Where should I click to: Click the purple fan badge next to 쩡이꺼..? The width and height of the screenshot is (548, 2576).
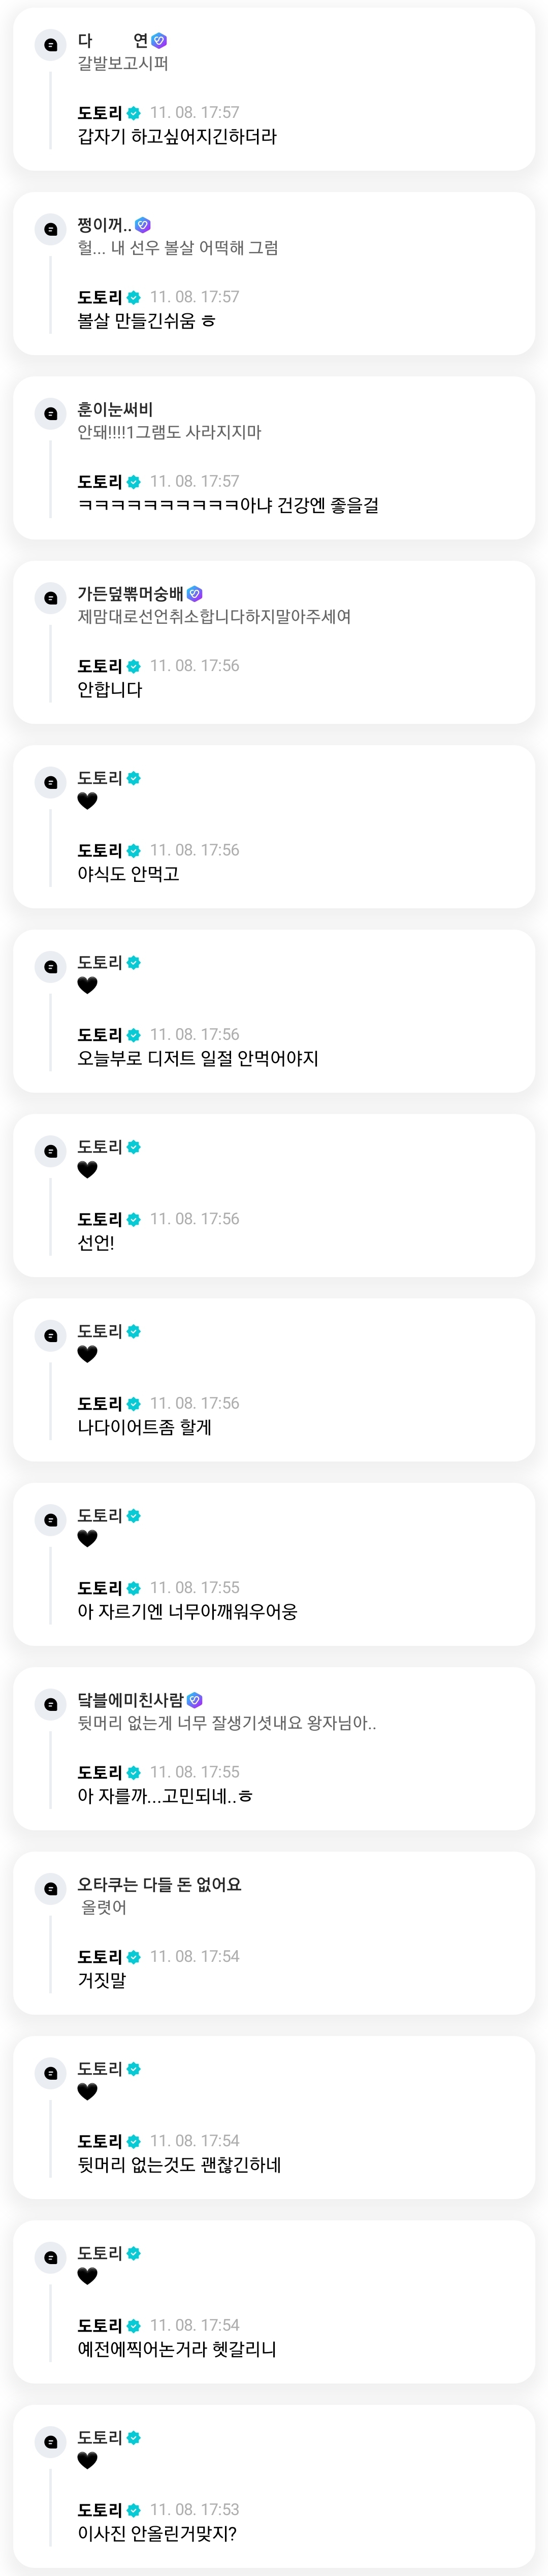143,225
